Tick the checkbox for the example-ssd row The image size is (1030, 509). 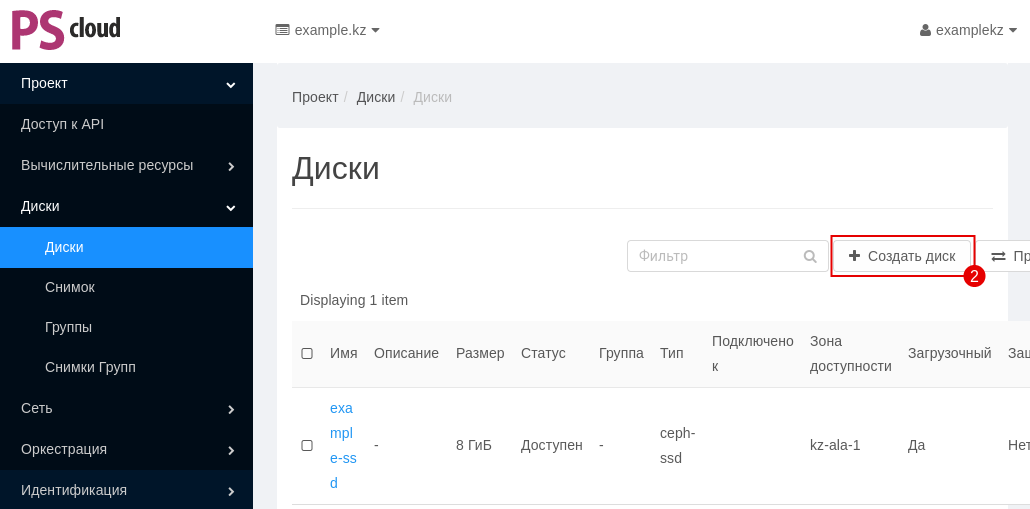coord(307,445)
